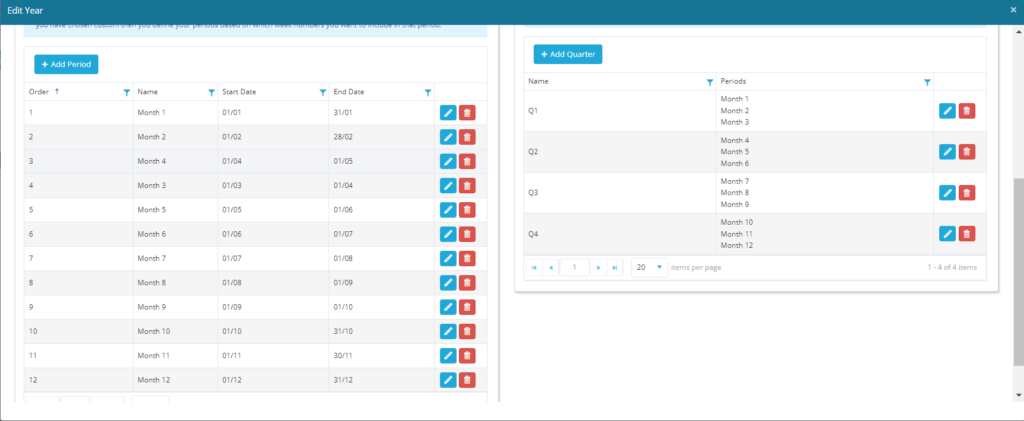Open filter for the Order column
Viewport: 1024px width, 421px height.
126,92
